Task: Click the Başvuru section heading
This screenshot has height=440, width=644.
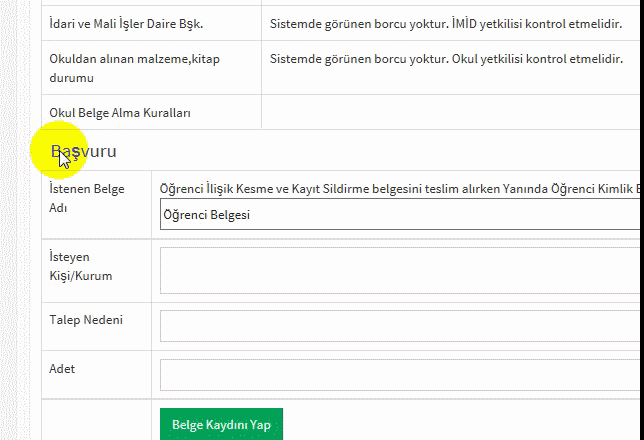Action: (x=84, y=151)
